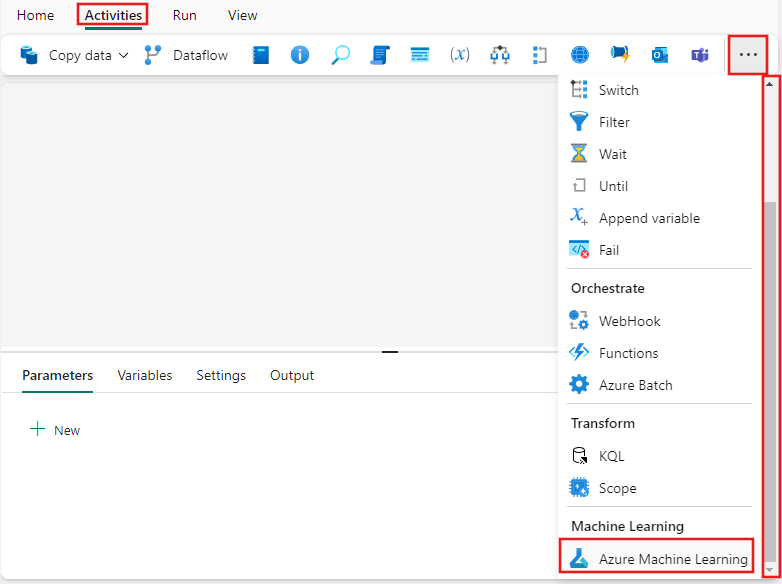Expand the Copy data dropdown arrow

tap(123, 55)
